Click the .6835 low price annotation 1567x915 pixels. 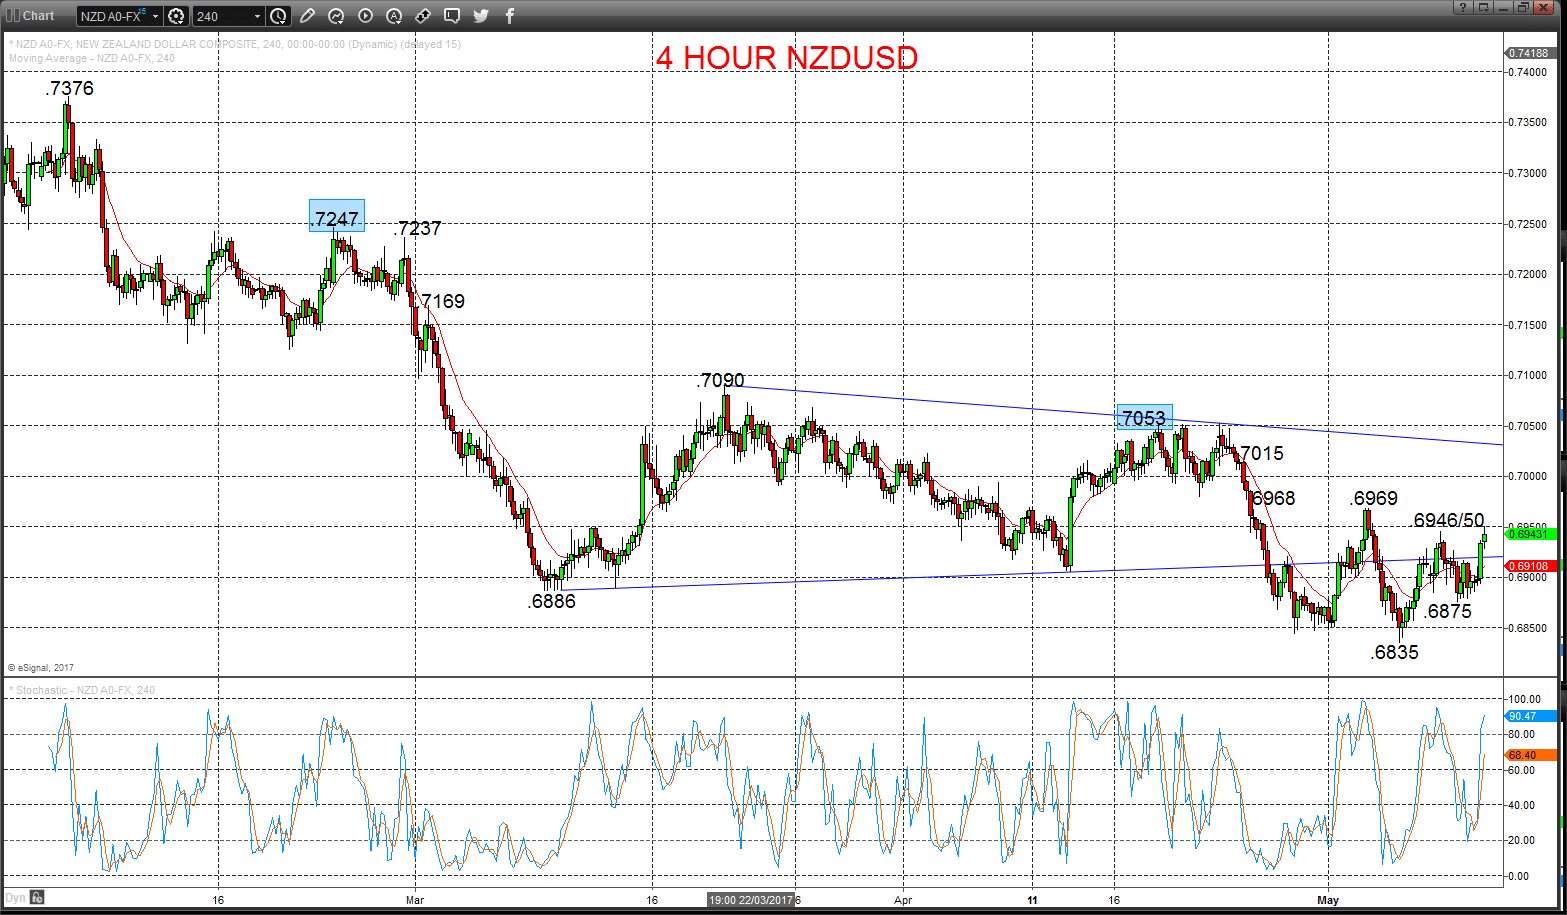1394,652
